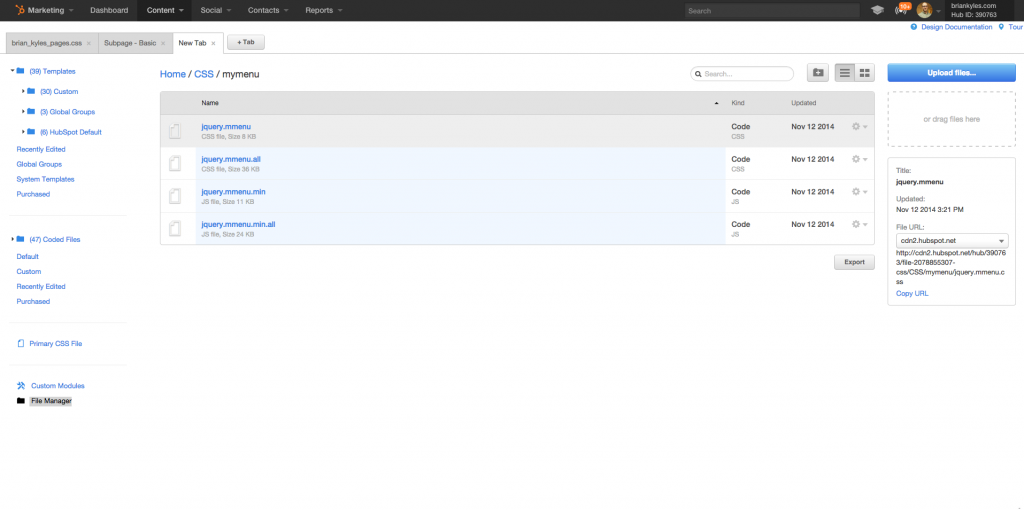Click file icon of jquery.mmenu.min.all
The width and height of the screenshot is (1024, 510).
(174, 229)
